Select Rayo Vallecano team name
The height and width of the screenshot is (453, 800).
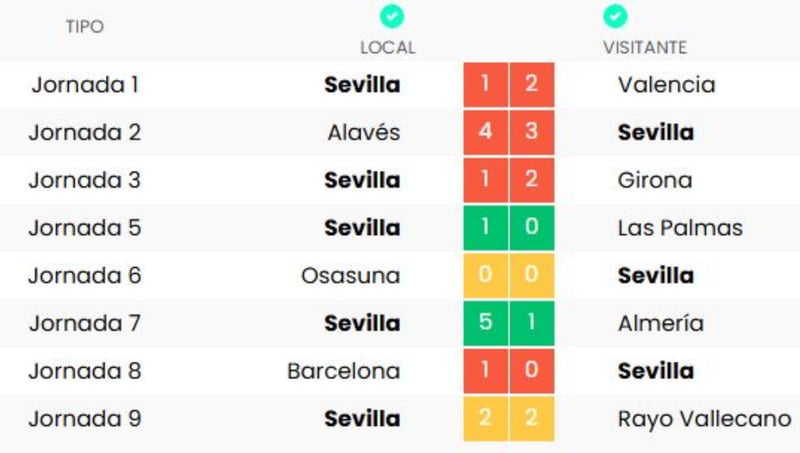click(x=704, y=419)
